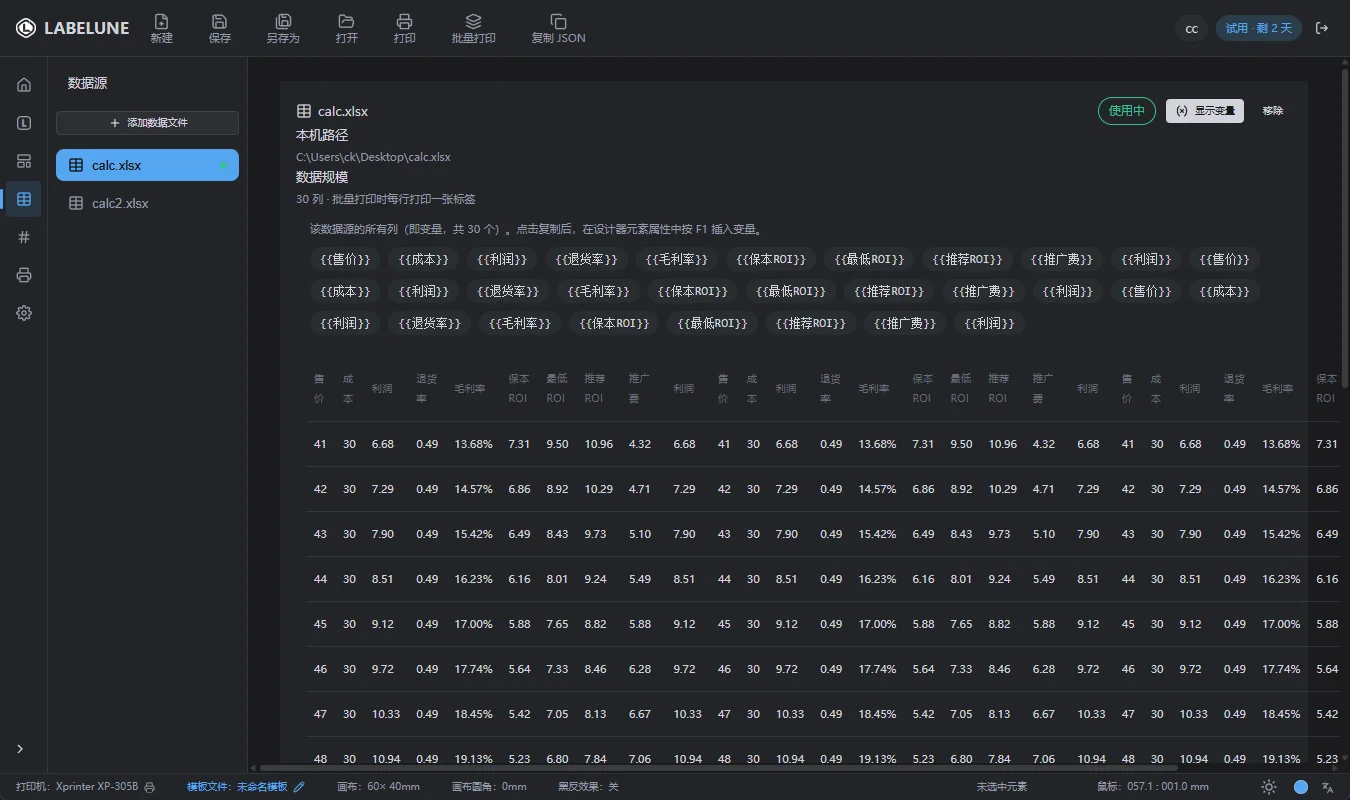Viewport: 1350px width, 800px height.
Task: Click the pencil icon next to 未命名模板
Action: (298, 787)
